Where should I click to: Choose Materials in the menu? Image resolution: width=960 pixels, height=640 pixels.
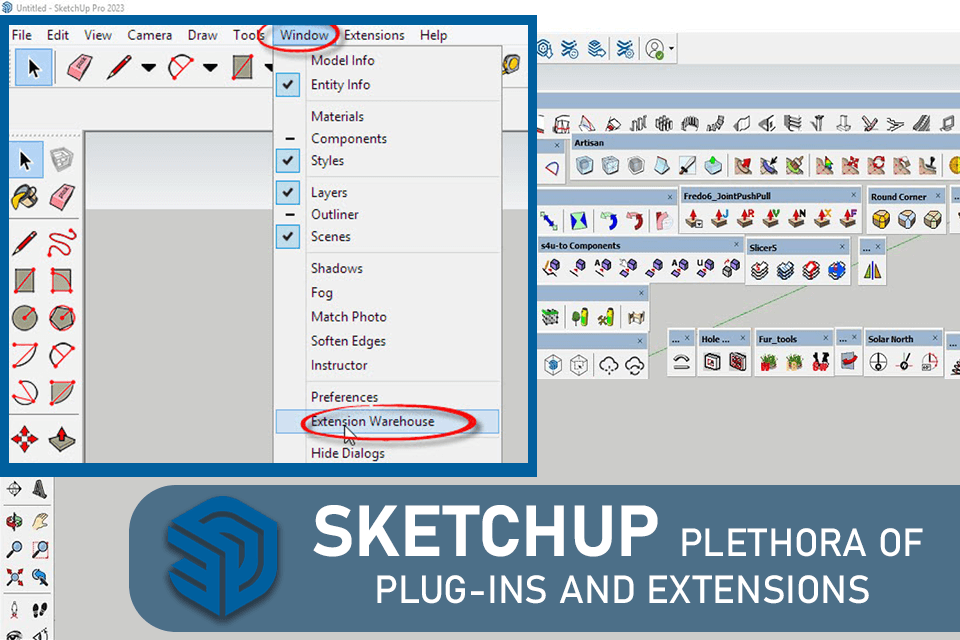pos(337,116)
